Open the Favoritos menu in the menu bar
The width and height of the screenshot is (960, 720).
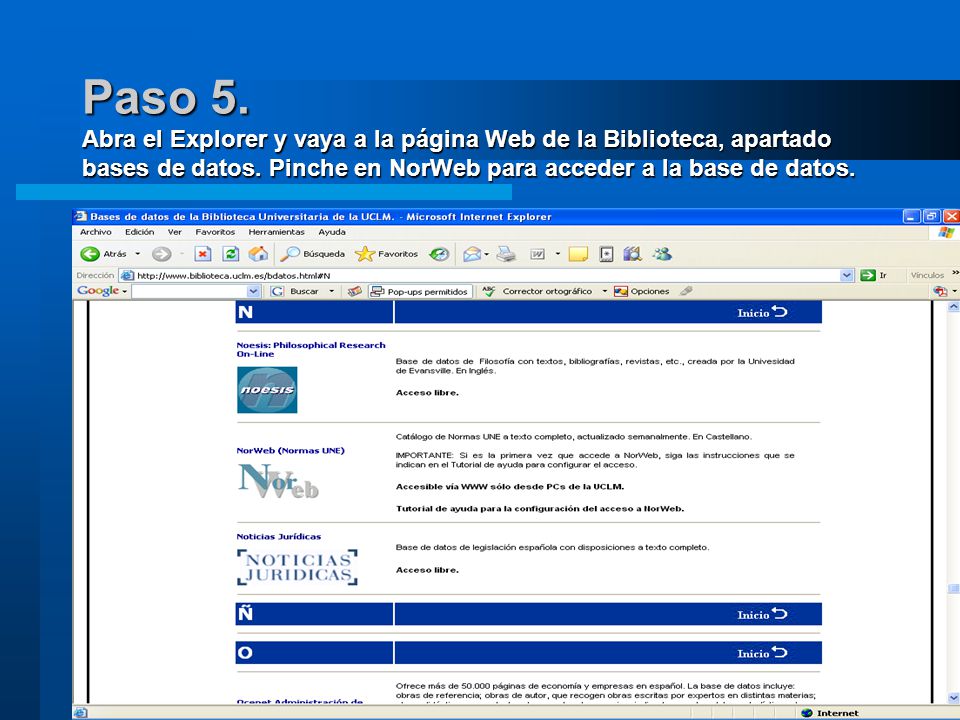215,232
